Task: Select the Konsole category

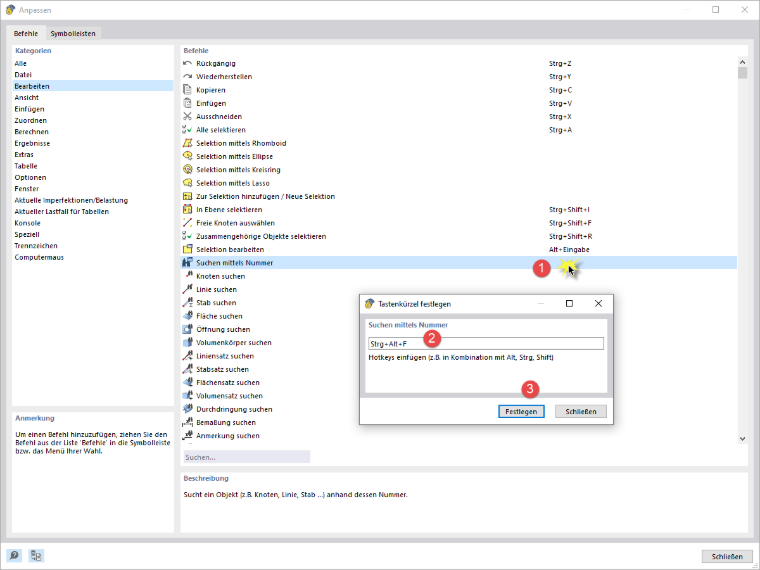Action: pos(93,223)
